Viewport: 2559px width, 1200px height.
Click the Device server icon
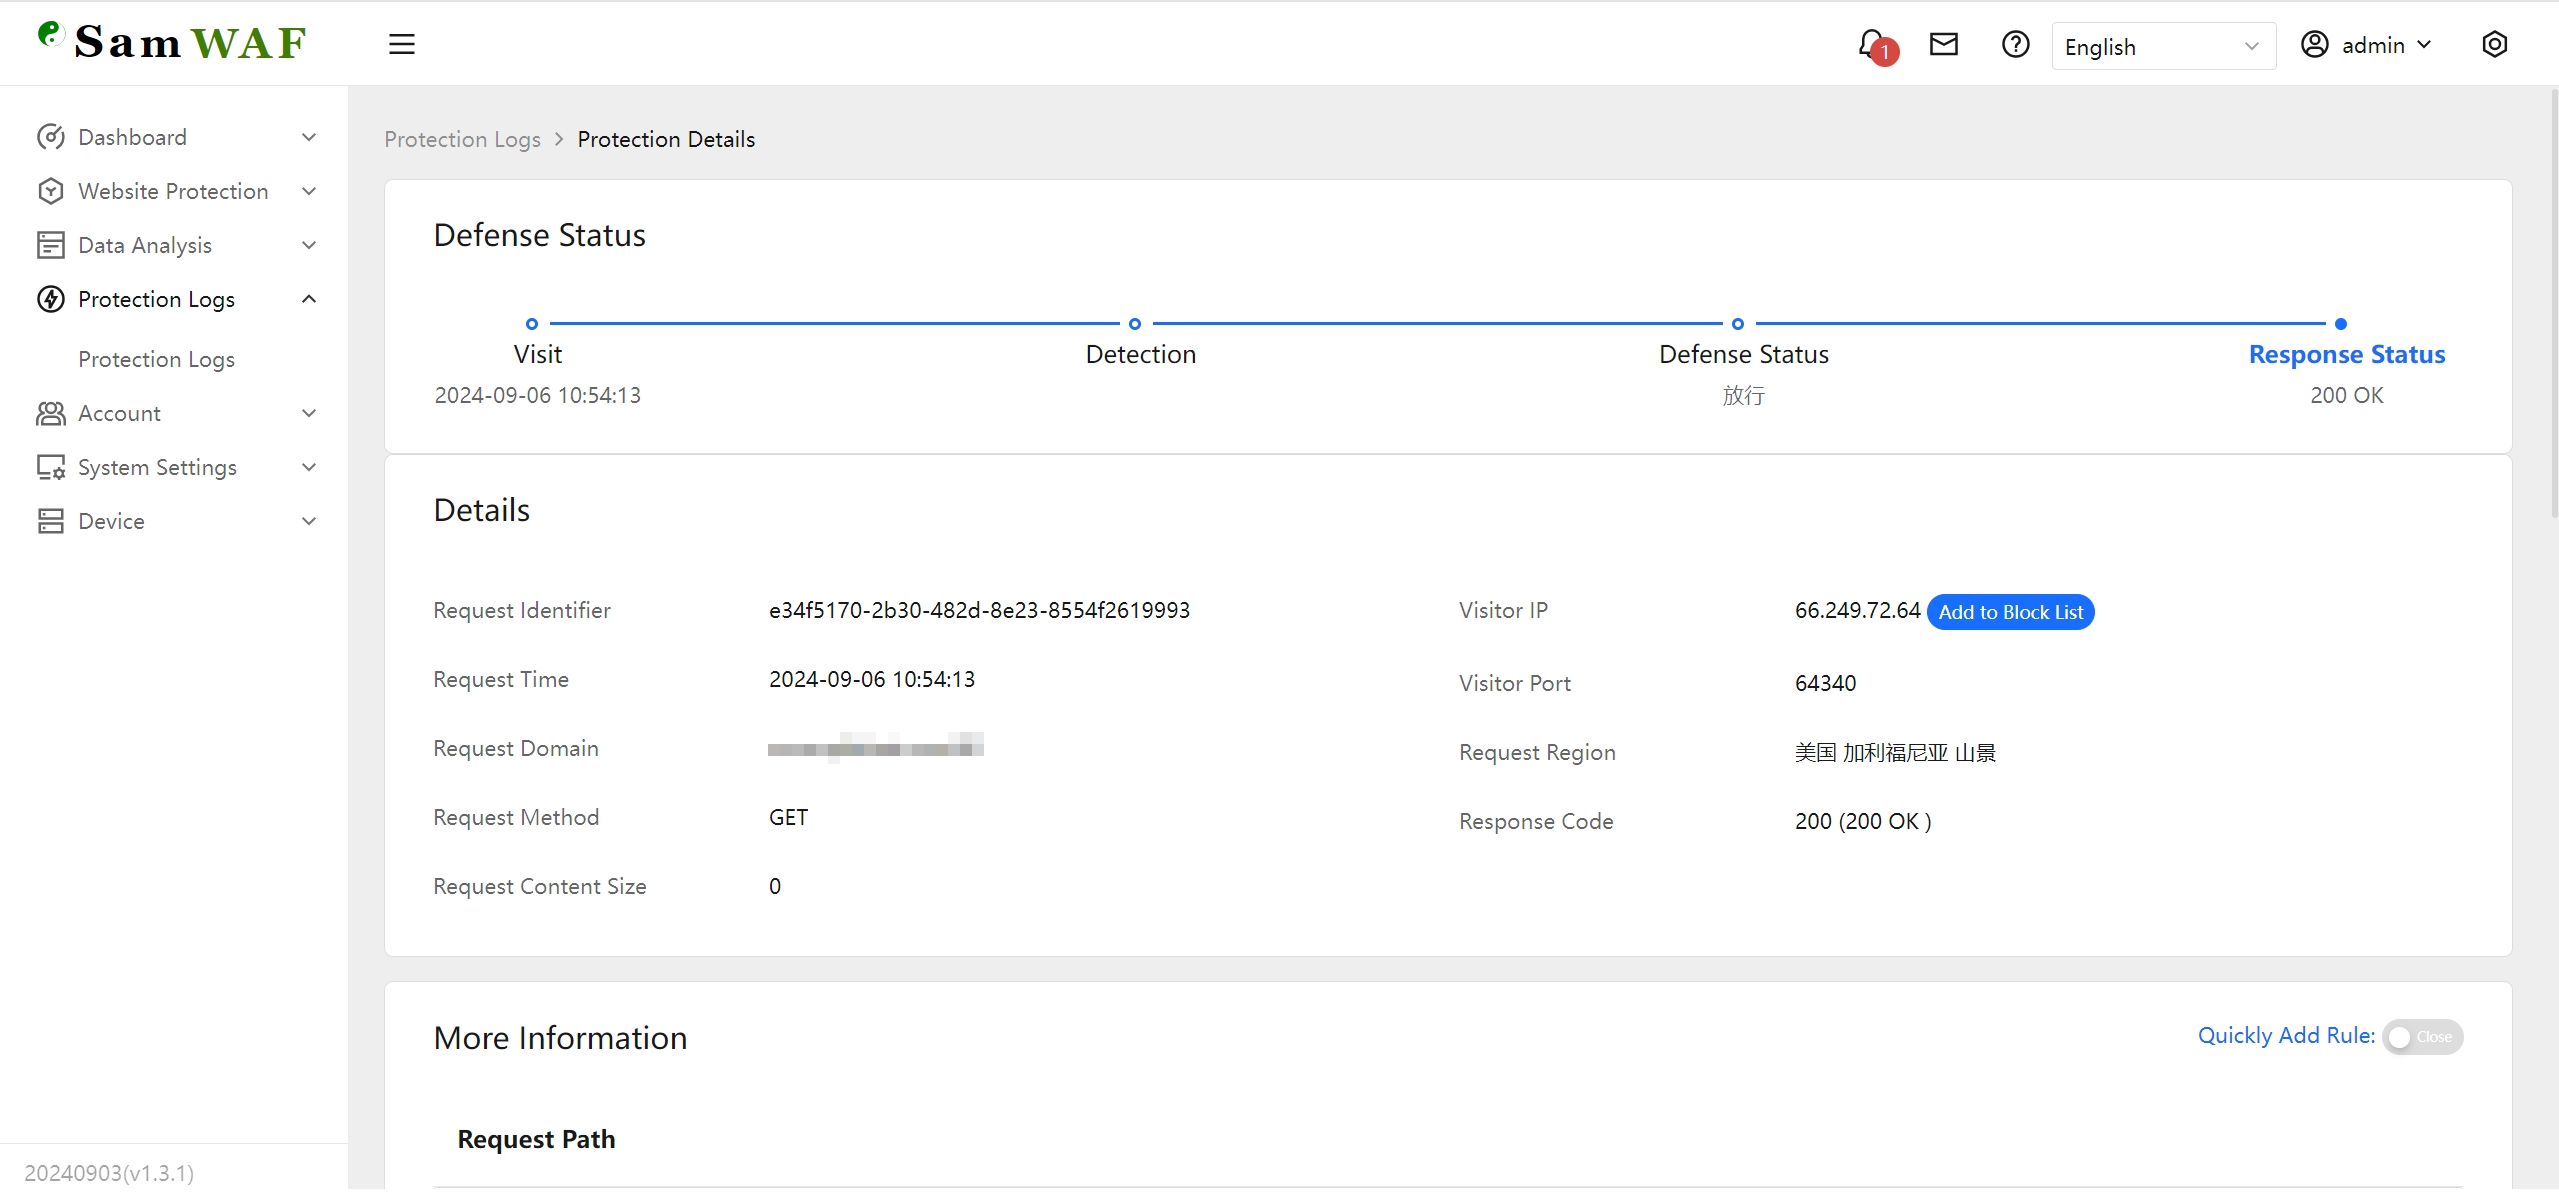(50, 521)
